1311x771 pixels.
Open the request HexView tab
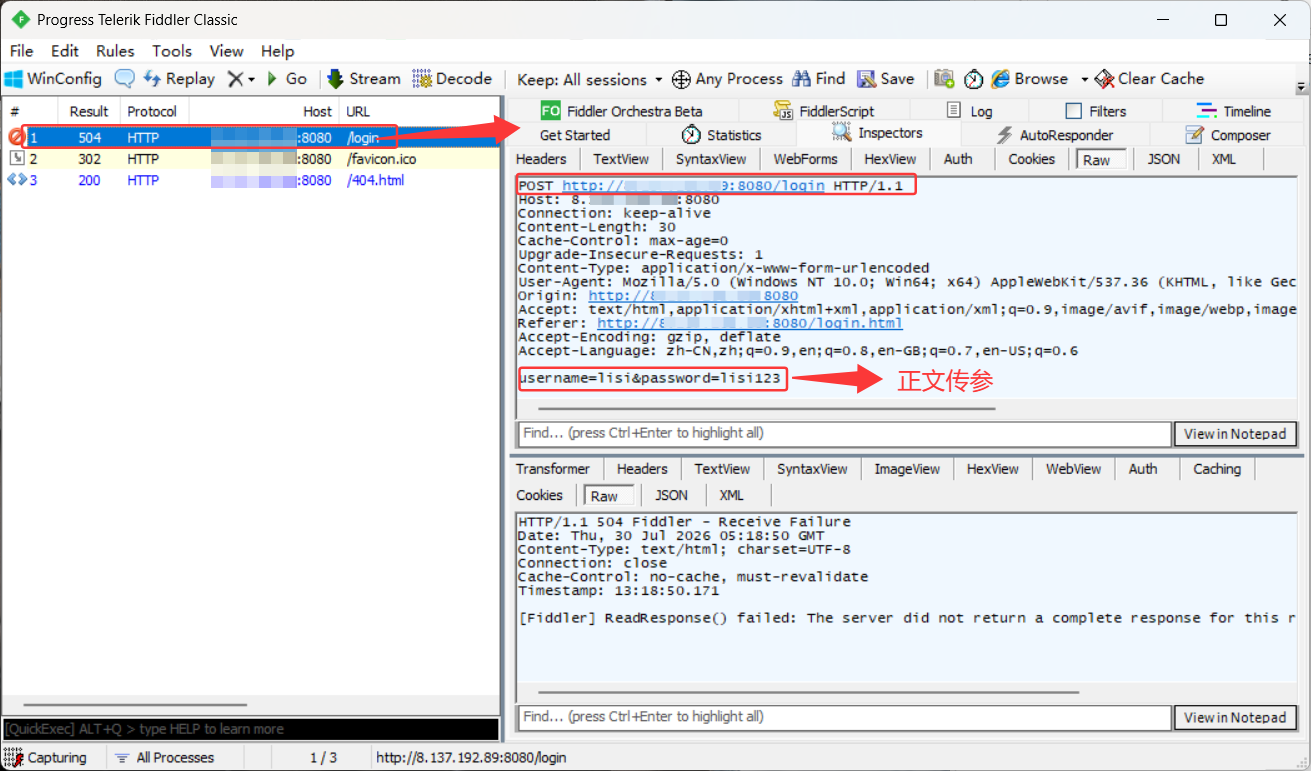click(x=890, y=159)
